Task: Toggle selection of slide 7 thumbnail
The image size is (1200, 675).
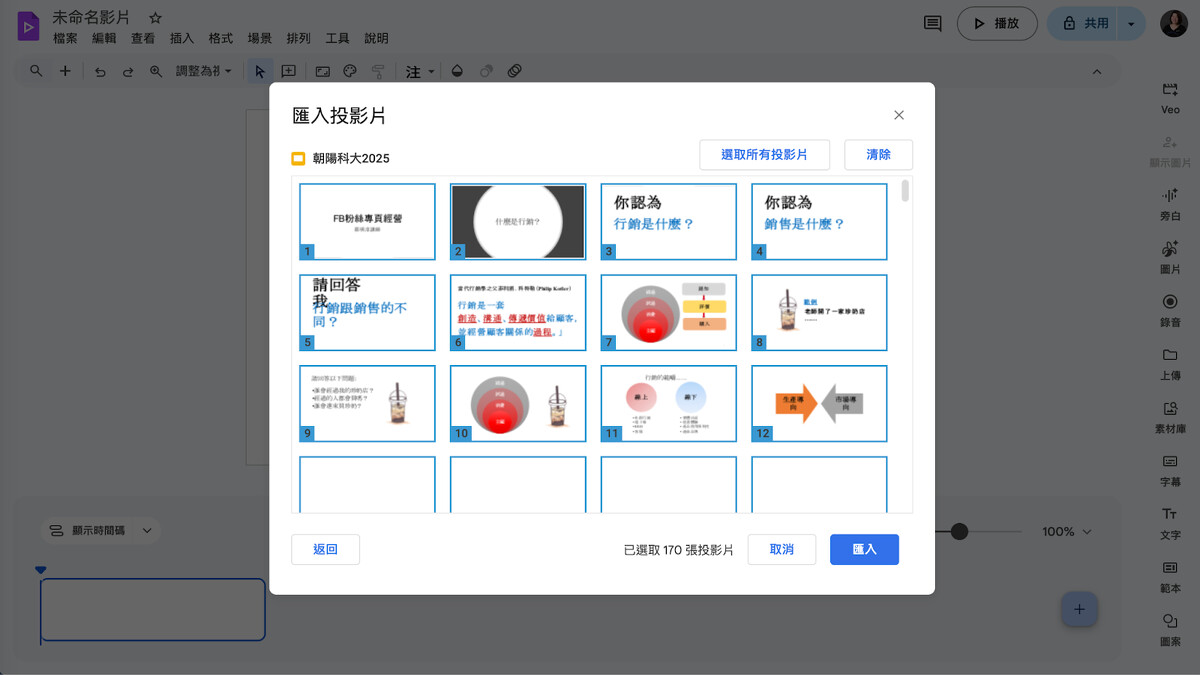Action: tap(668, 312)
